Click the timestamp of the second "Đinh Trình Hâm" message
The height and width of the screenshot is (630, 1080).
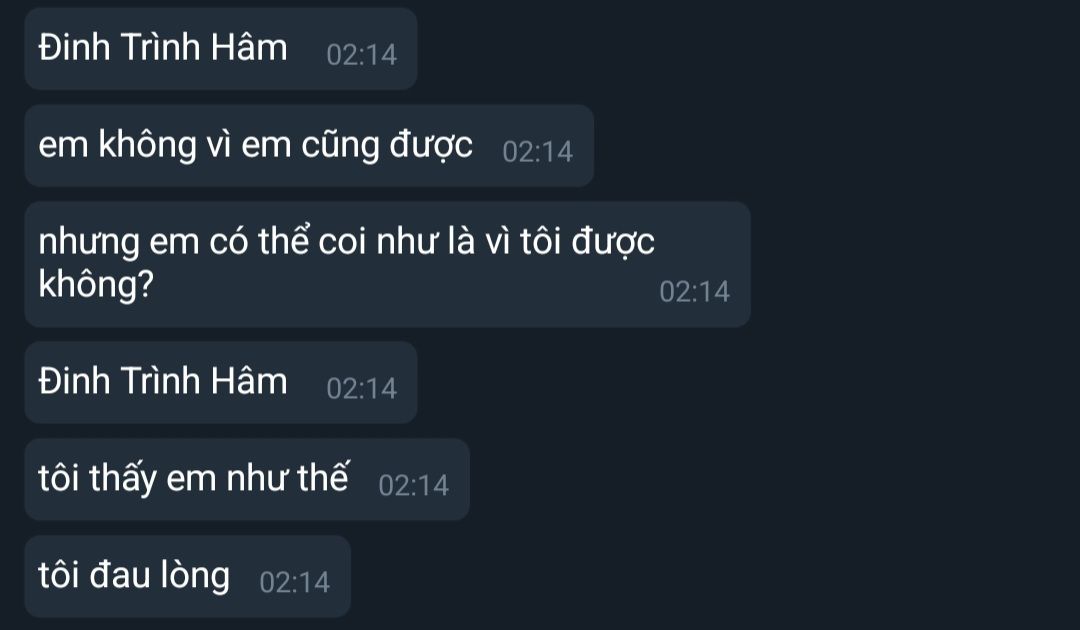[x=362, y=389]
